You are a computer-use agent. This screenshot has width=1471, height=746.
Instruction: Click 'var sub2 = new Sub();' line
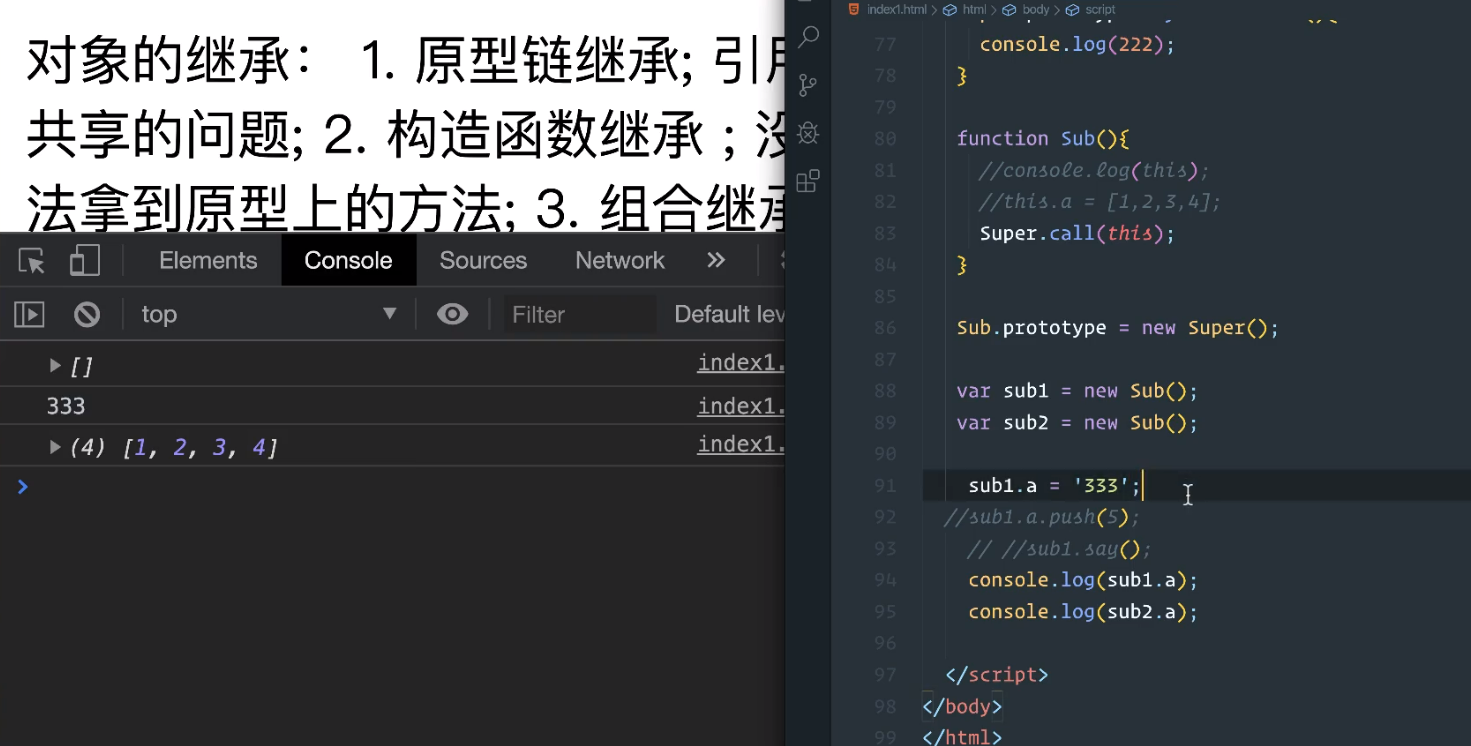[1077, 423]
